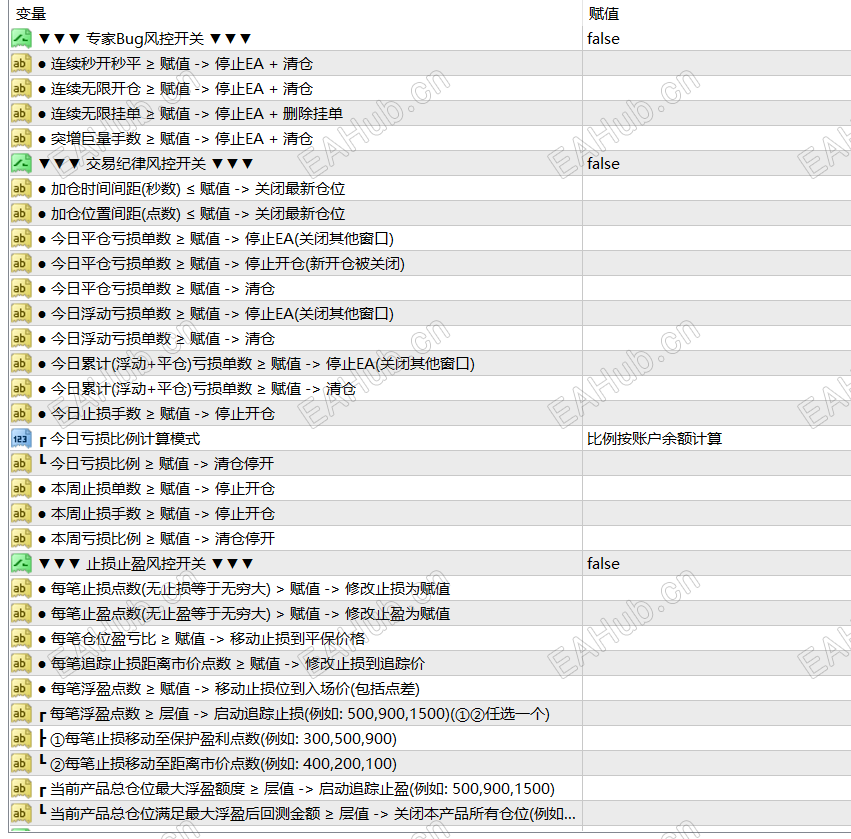Viewport: 851px width, 839px height.
Task: Click the empty value cell for 加仓时间间距(秒数)
Action: pyautogui.click(x=716, y=188)
